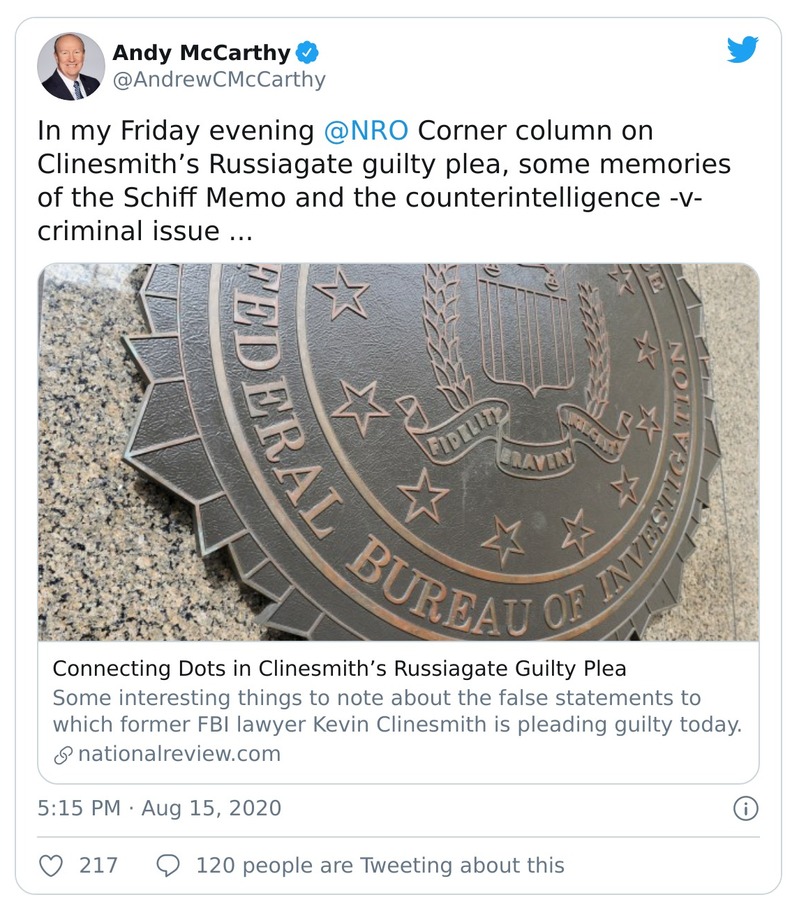Open the FBI seal article image

pos(398,452)
